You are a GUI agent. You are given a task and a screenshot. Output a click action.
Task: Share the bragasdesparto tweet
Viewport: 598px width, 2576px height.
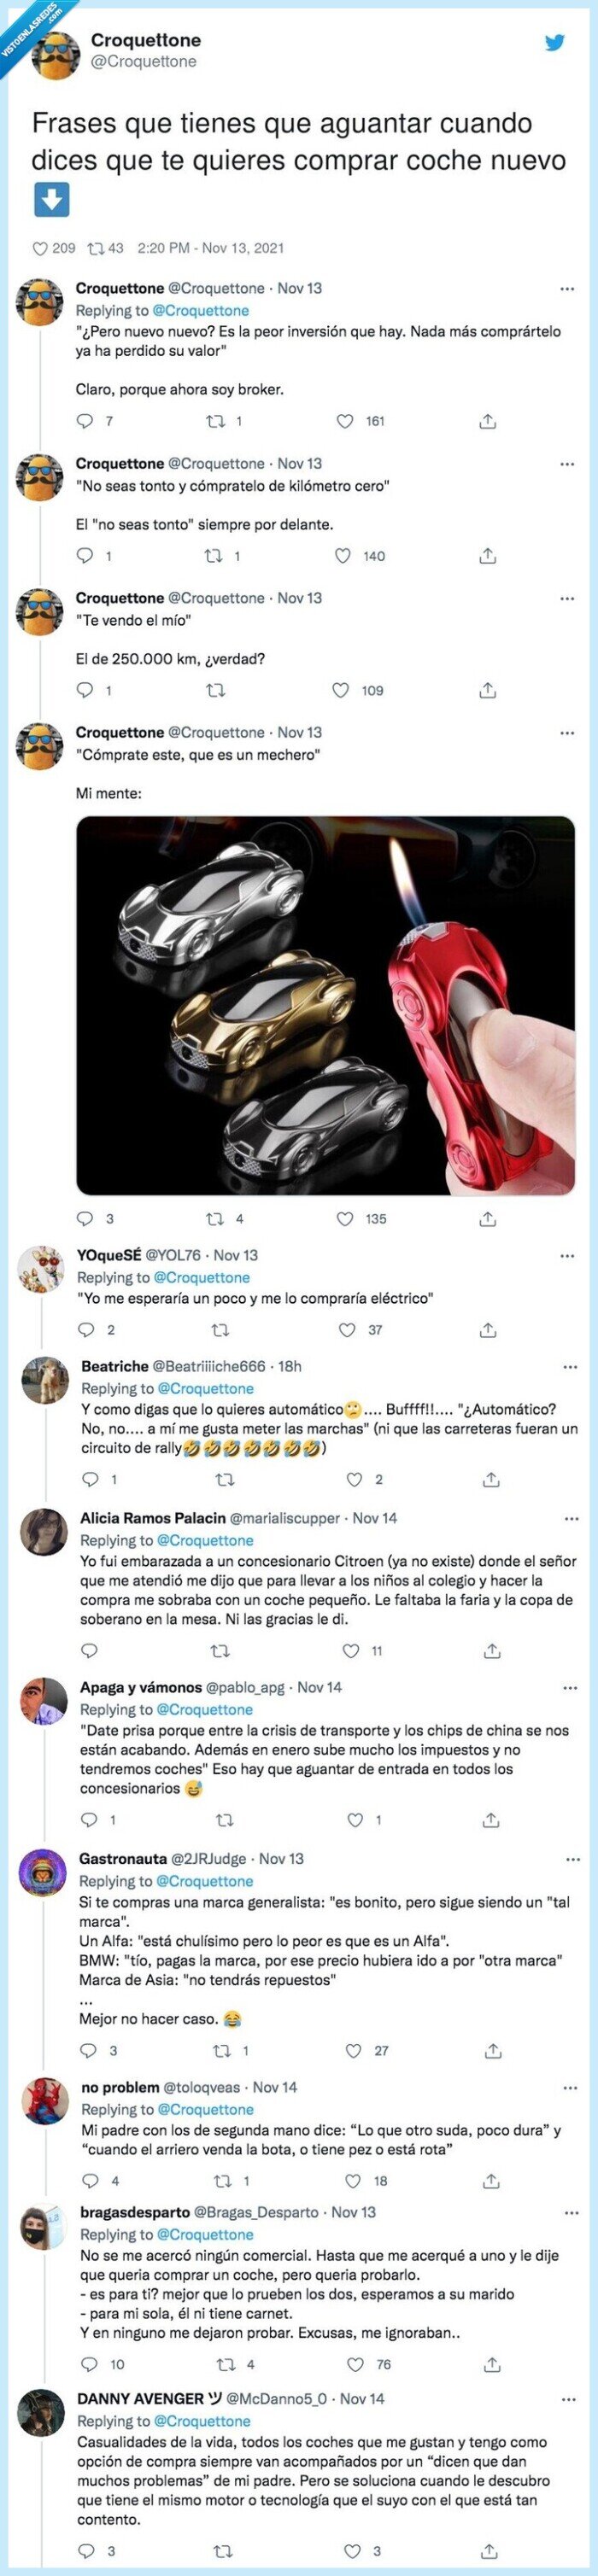(491, 2364)
